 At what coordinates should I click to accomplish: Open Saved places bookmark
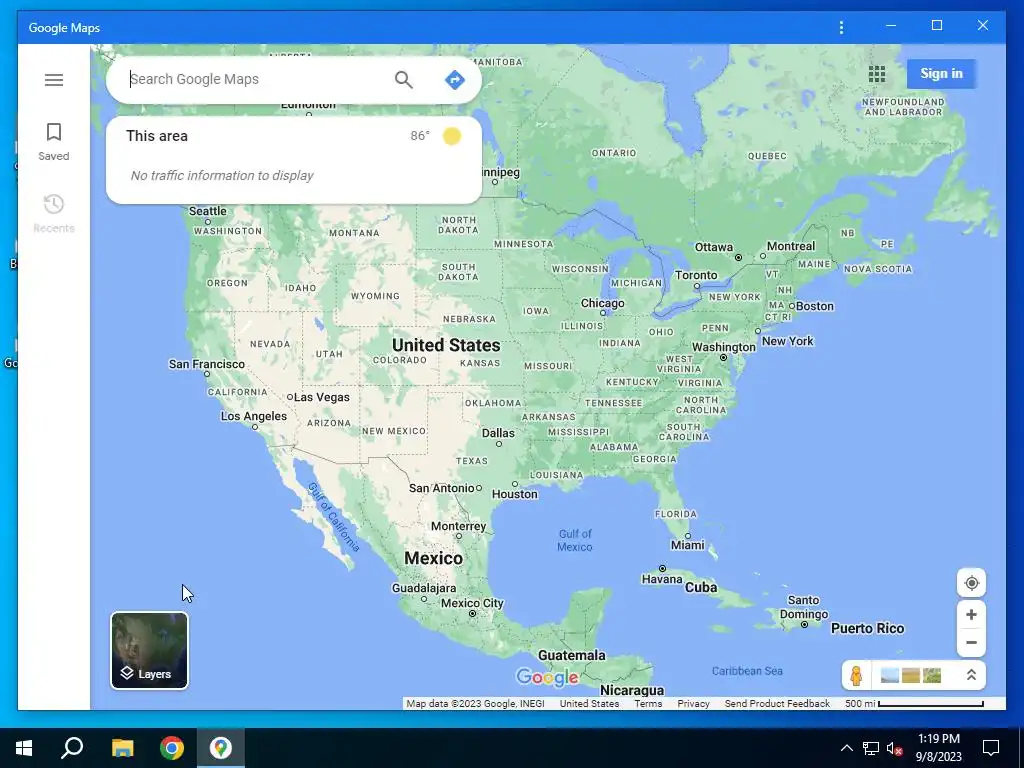54,141
